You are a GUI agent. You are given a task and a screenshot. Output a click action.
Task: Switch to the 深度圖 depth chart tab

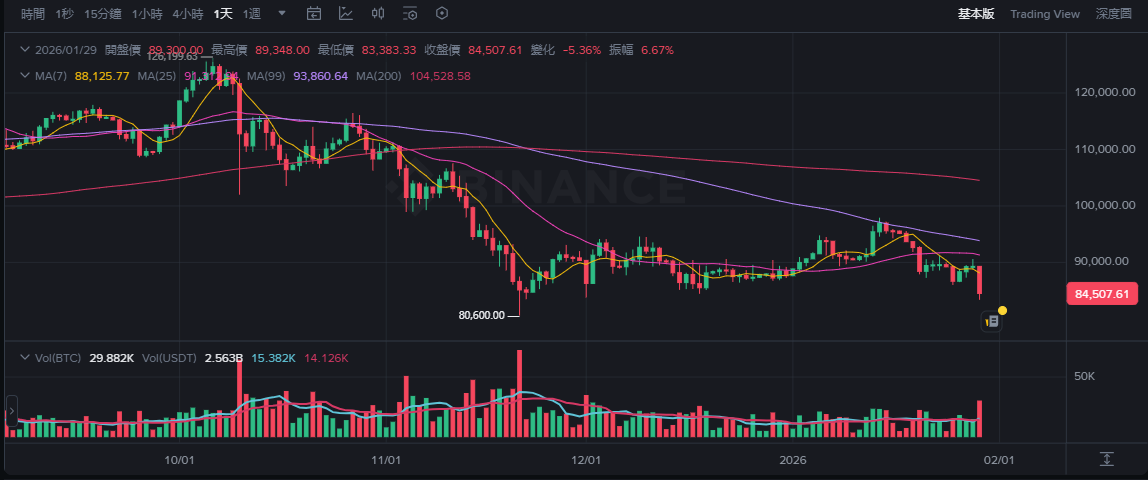coord(1113,14)
